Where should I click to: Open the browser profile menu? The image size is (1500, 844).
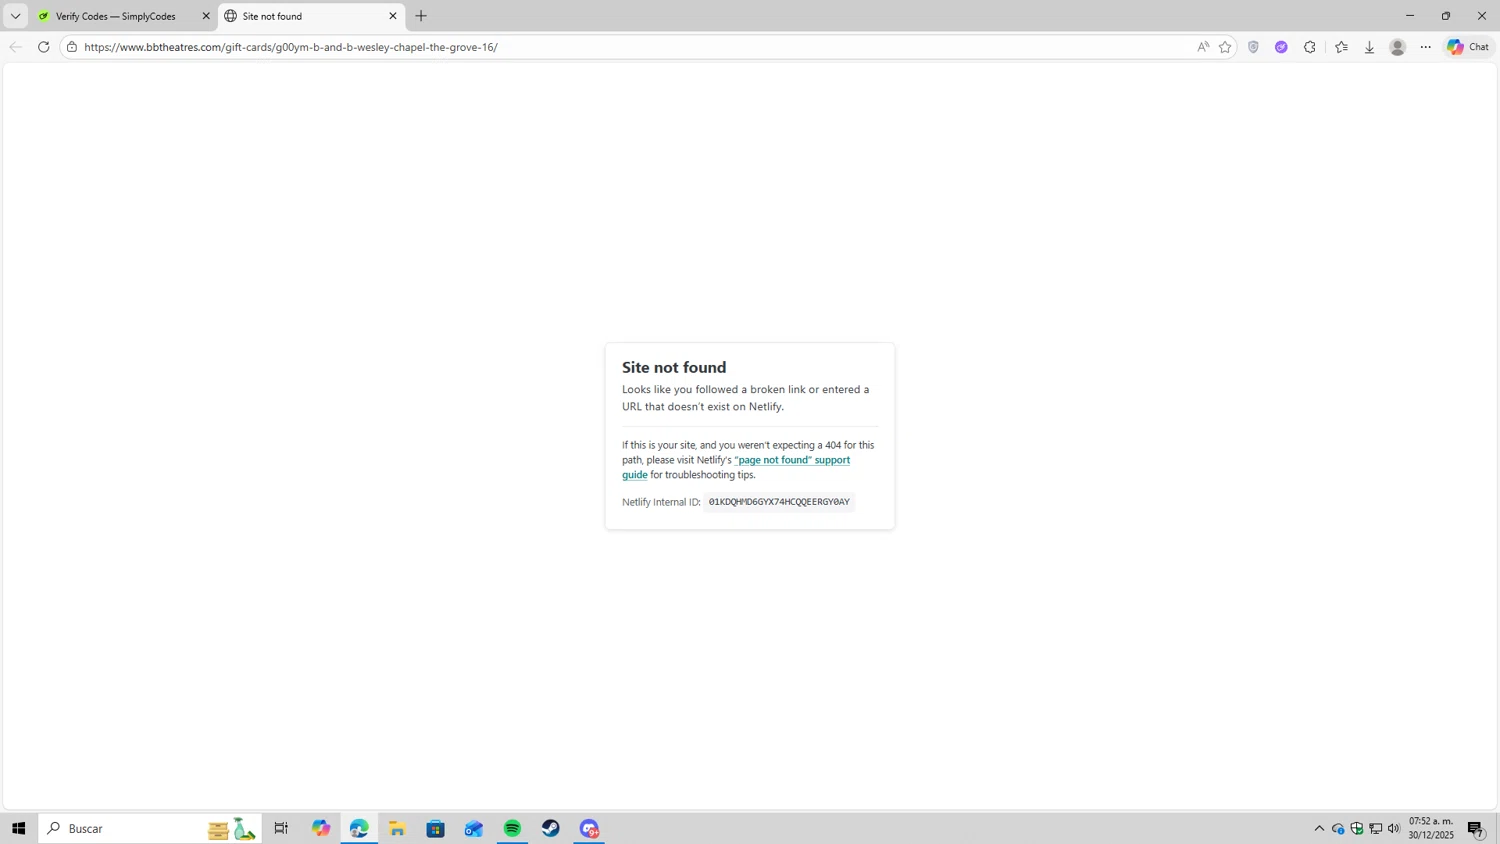1398,47
